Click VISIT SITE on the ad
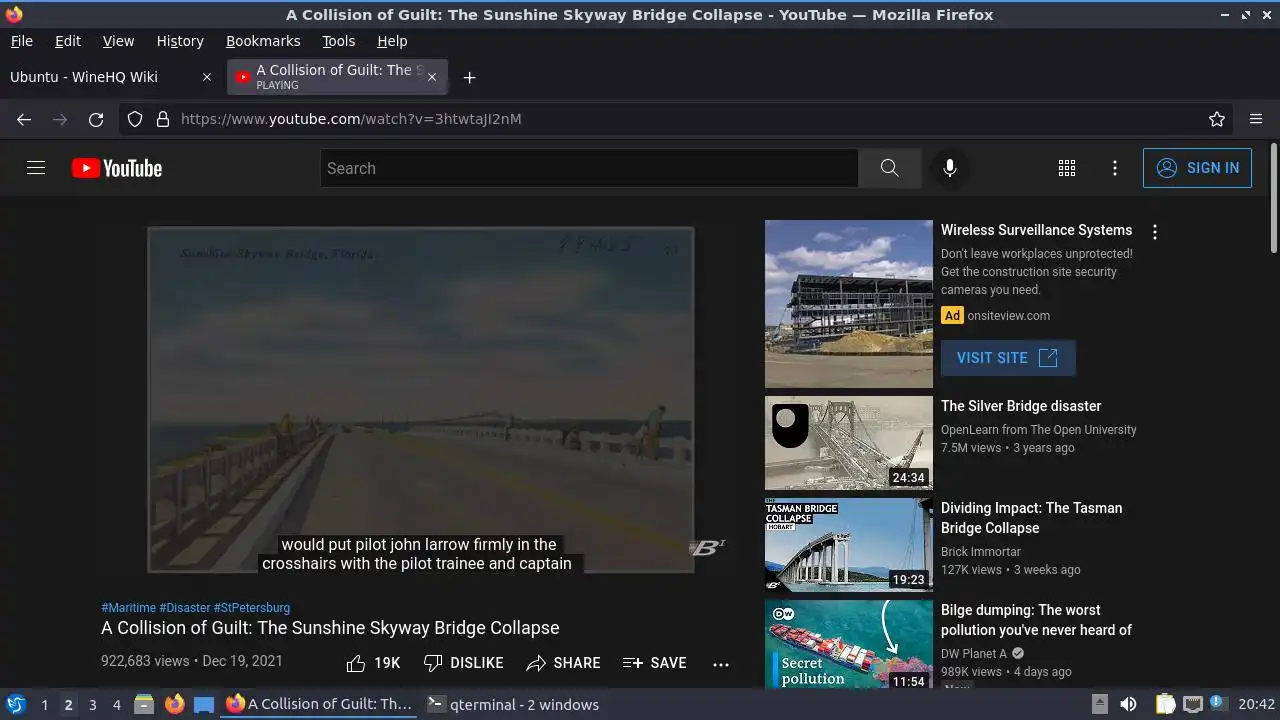This screenshot has height=720, width=1280. pos(1008,358)
